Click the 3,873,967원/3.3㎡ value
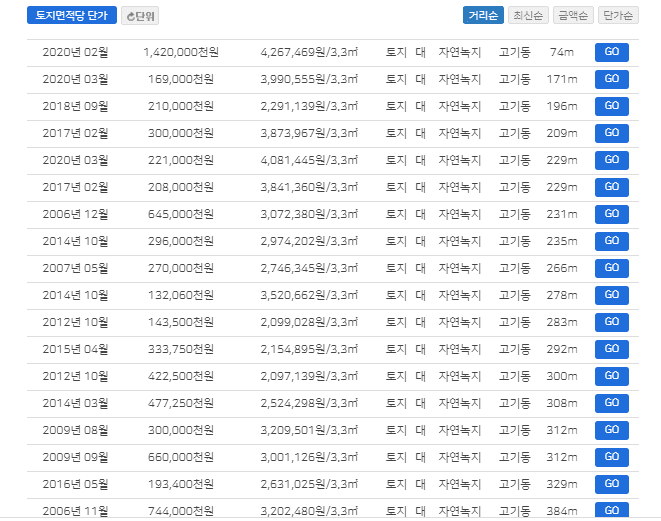This screenshot has height=521, width=661. coord(309,133)
